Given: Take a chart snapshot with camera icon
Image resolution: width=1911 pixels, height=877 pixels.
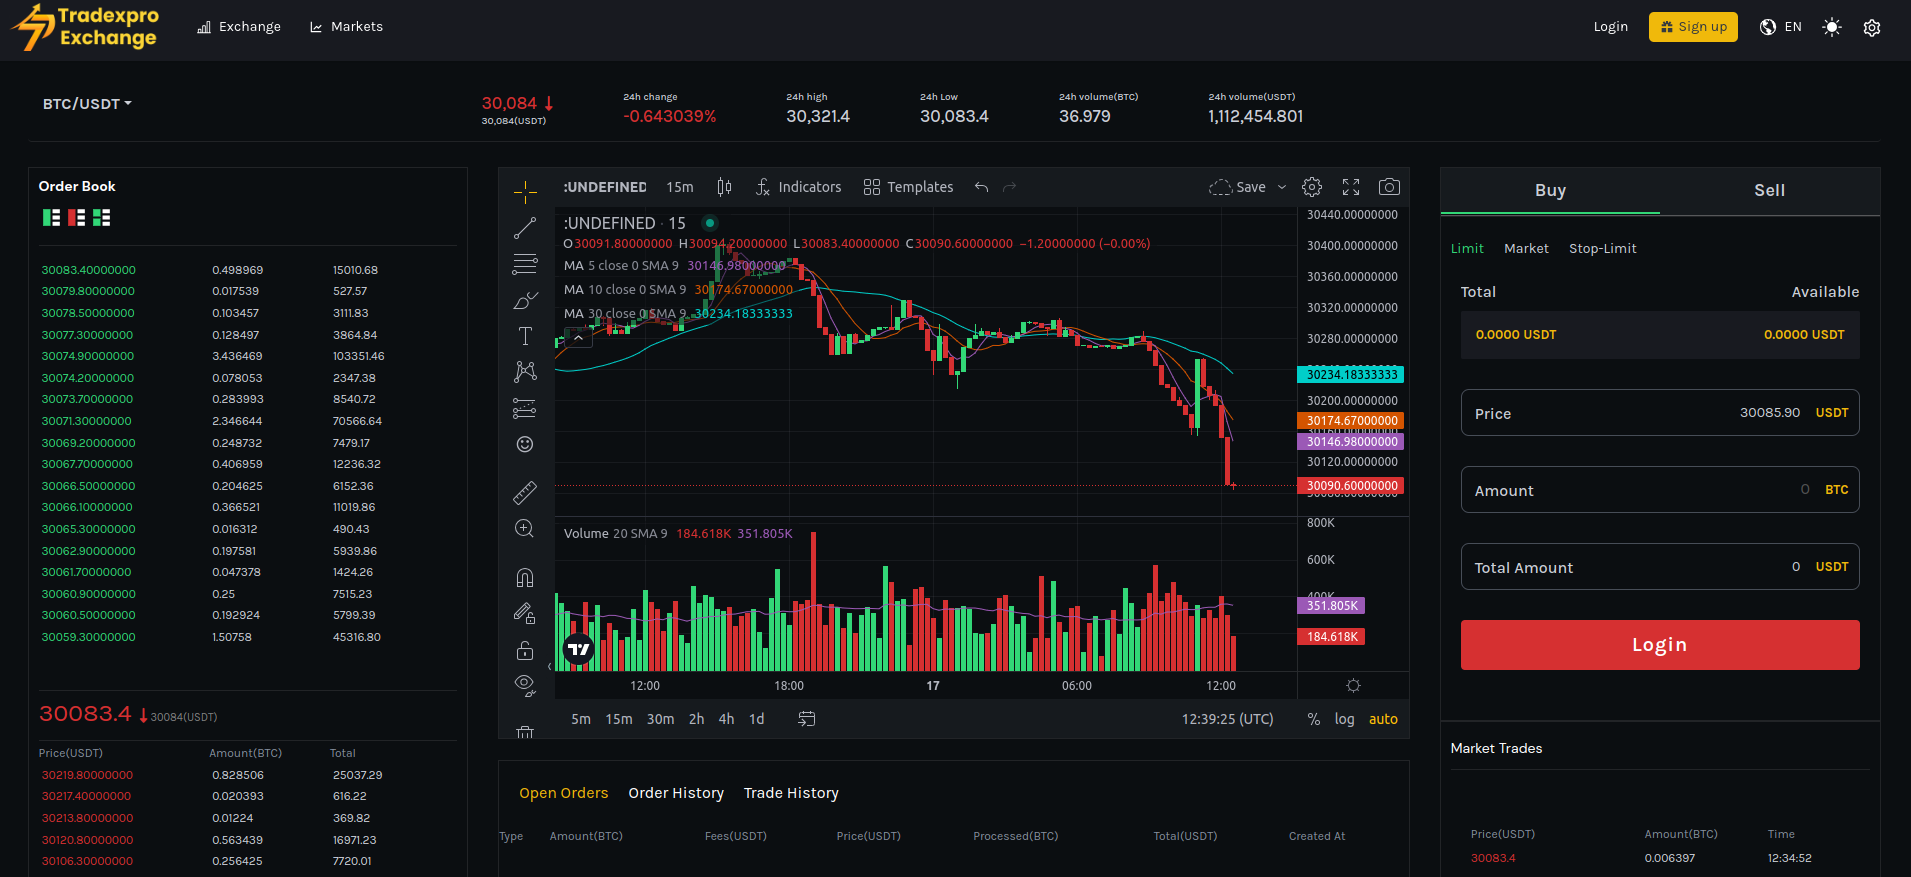Looking at the screenshot, I should pyautogui.click(x=1389, y=187).
